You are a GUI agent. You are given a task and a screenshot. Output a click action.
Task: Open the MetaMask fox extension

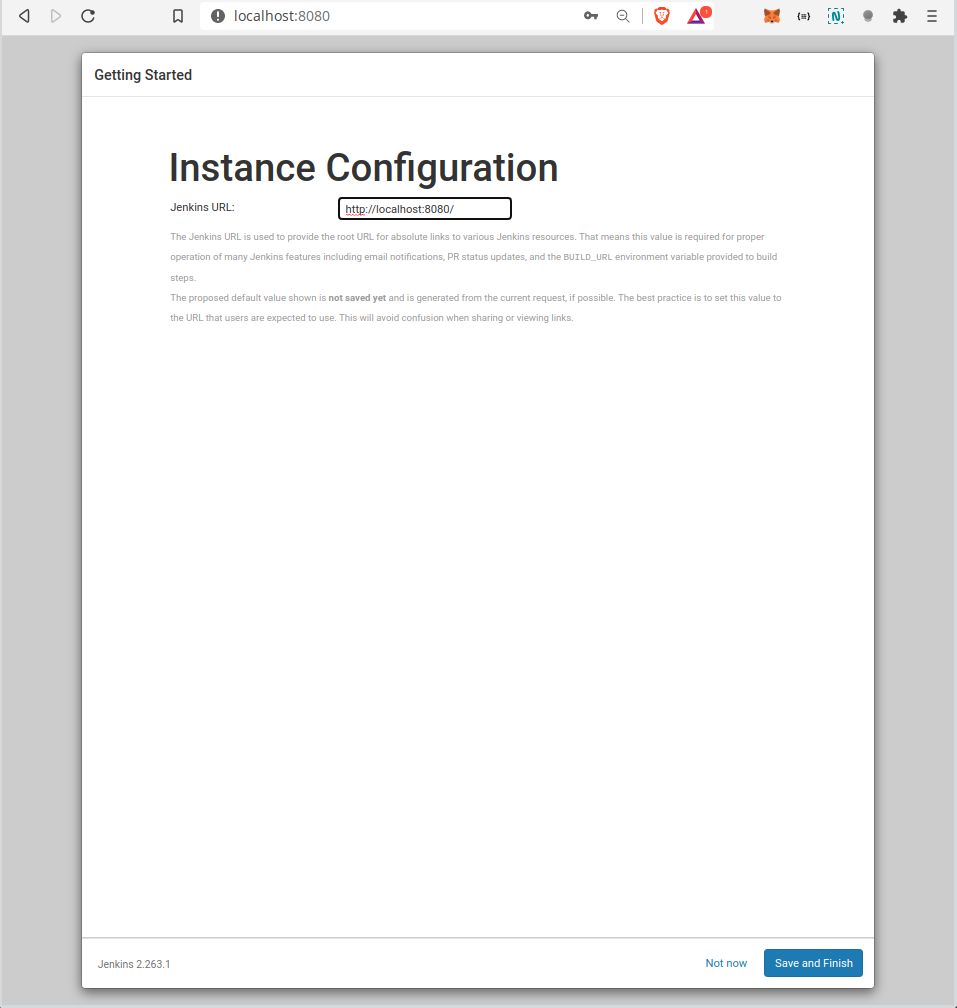click(772, 16)
